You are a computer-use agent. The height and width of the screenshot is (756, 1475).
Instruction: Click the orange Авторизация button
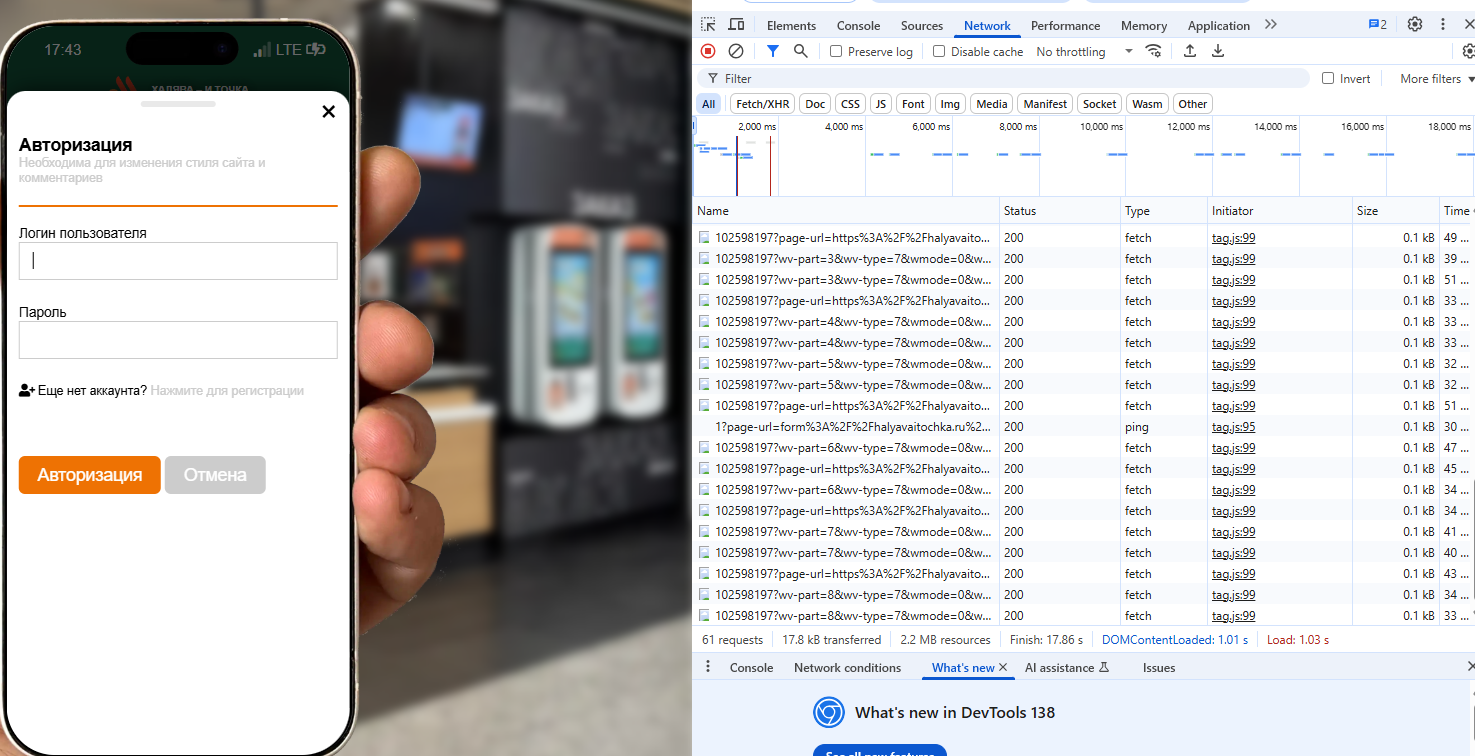[x=90, y=475]
